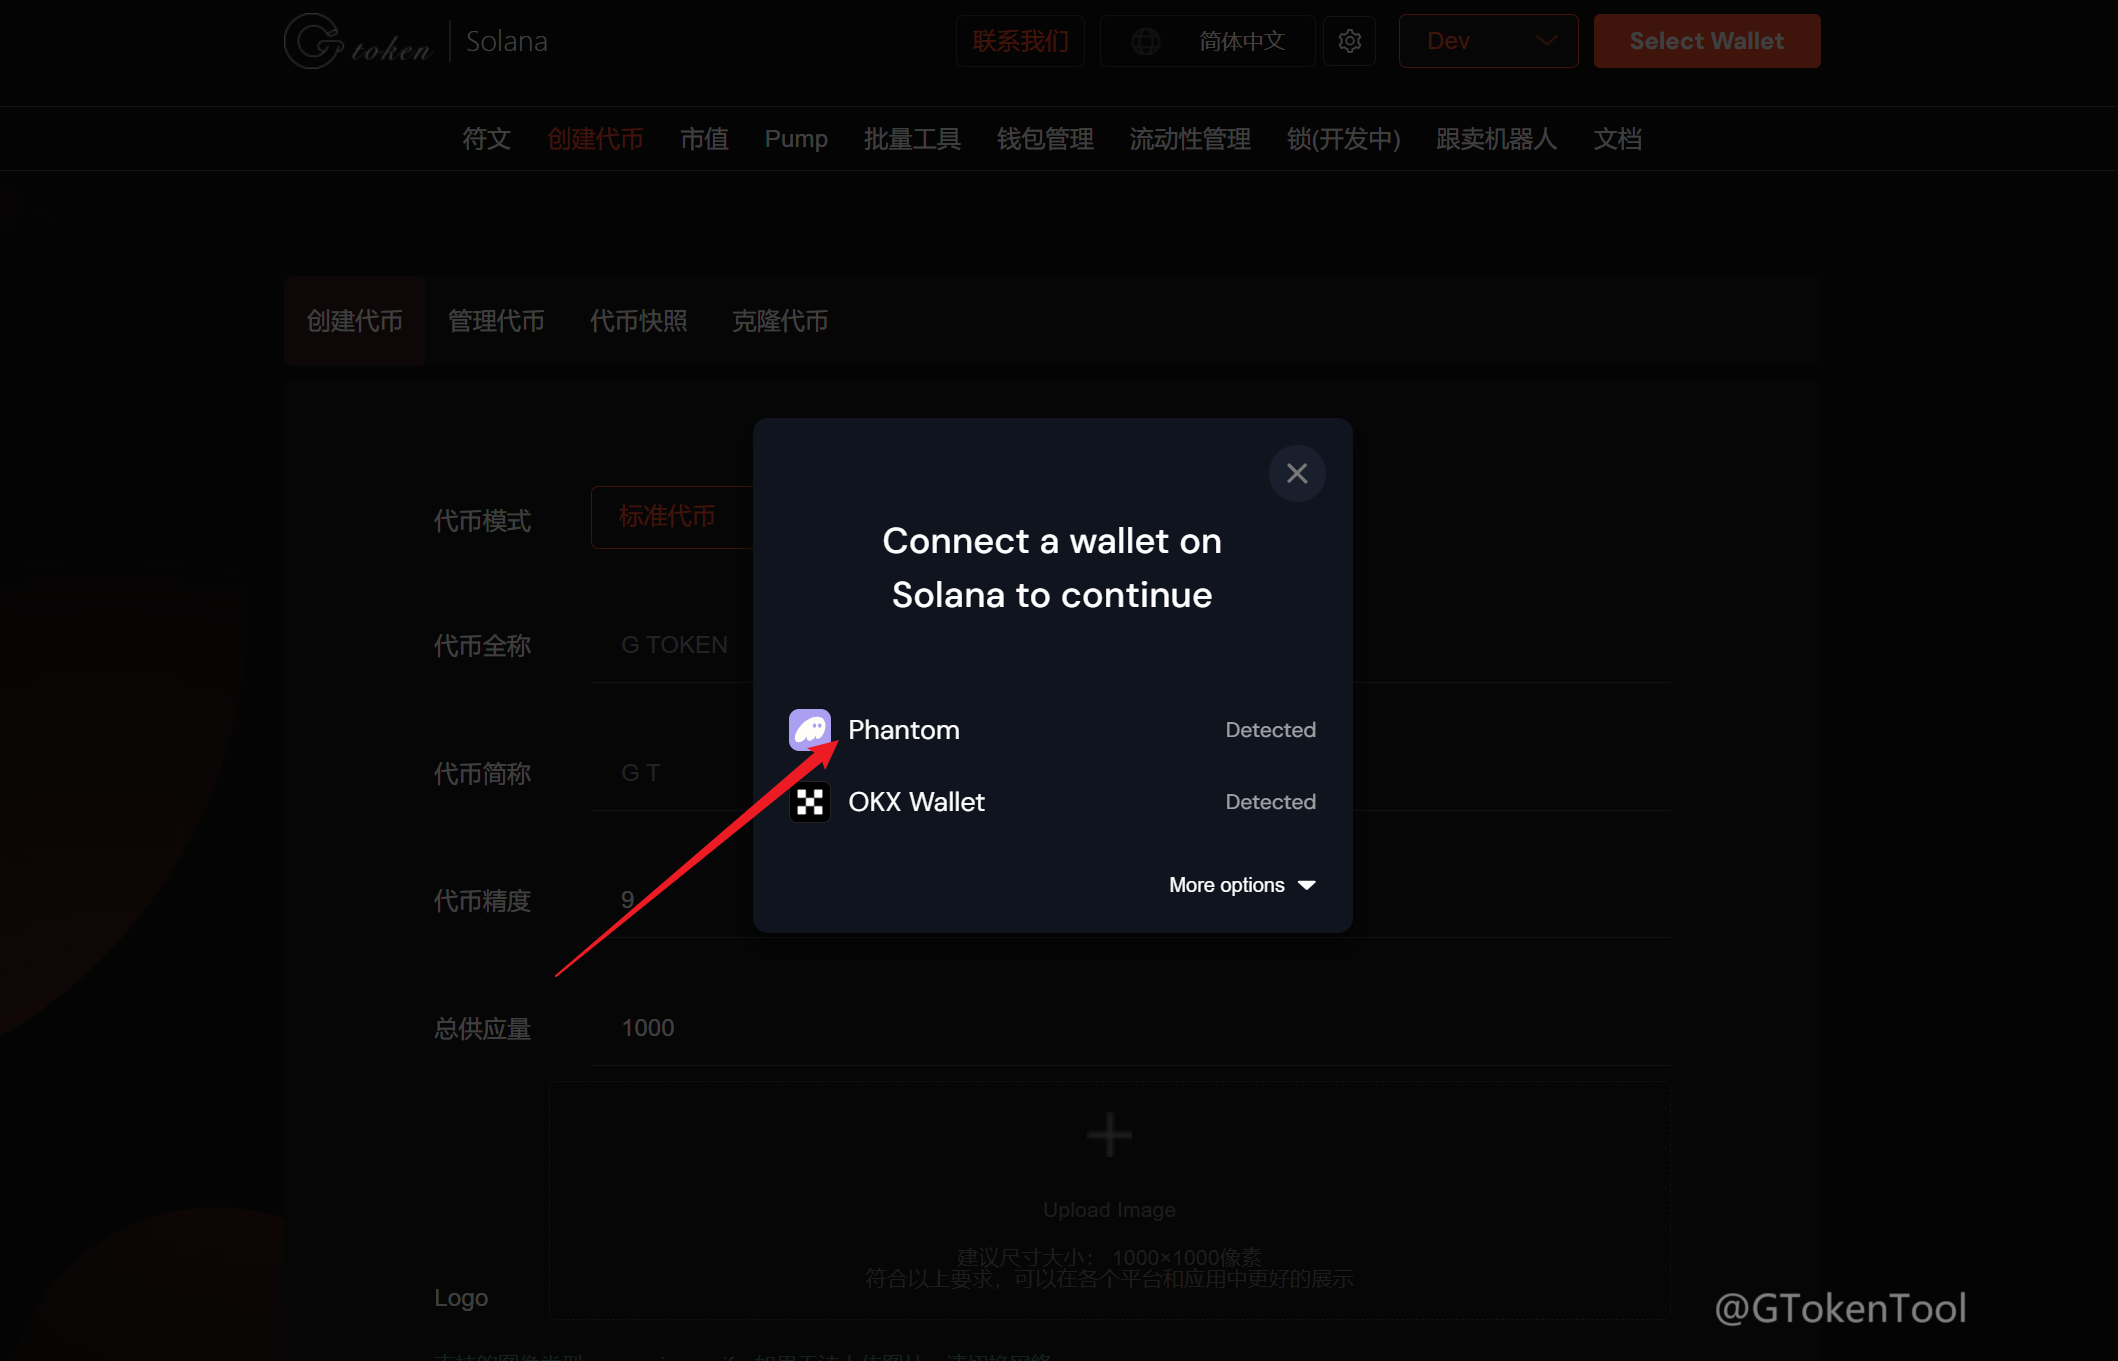Screen dimensions: 2118x1361
Task: Open the Dev network dropdown
Action: point(1488,41)
